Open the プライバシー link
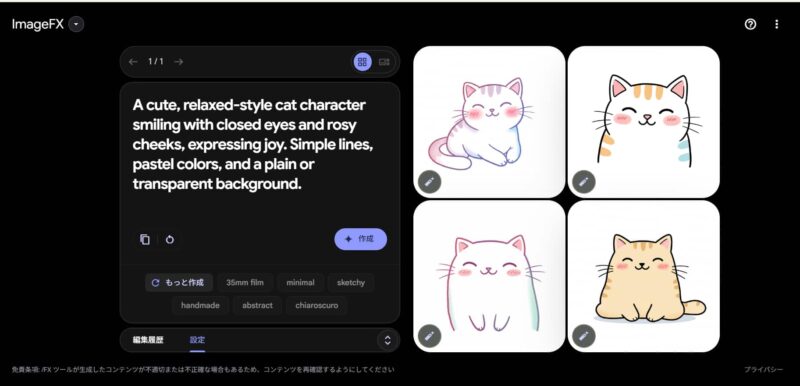The width and height of the screenshot is (800, 386). [x=763, y=370]
